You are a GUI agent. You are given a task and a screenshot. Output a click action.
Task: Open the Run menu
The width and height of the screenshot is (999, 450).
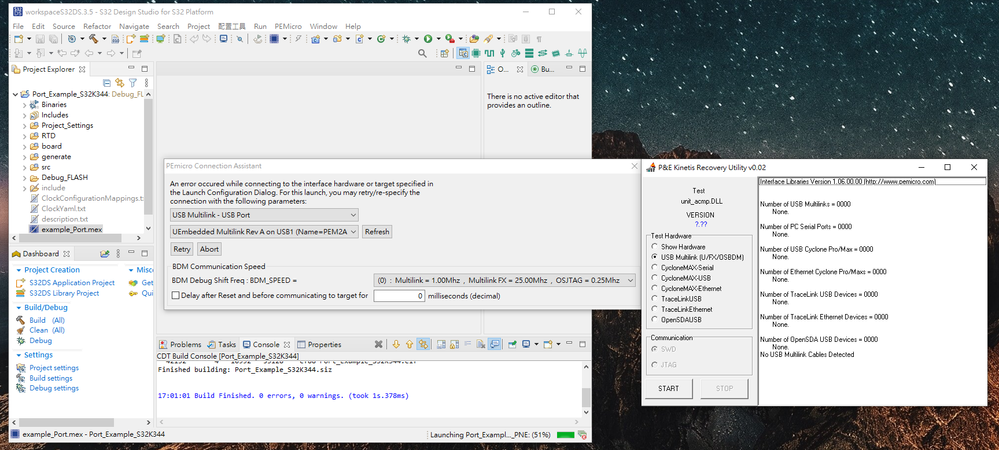[260, 26]
